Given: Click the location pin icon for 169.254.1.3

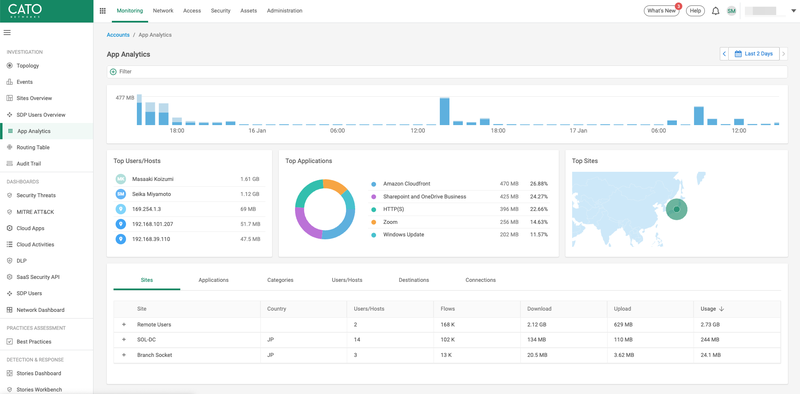Looking at the screenshot, I should 120,209.
